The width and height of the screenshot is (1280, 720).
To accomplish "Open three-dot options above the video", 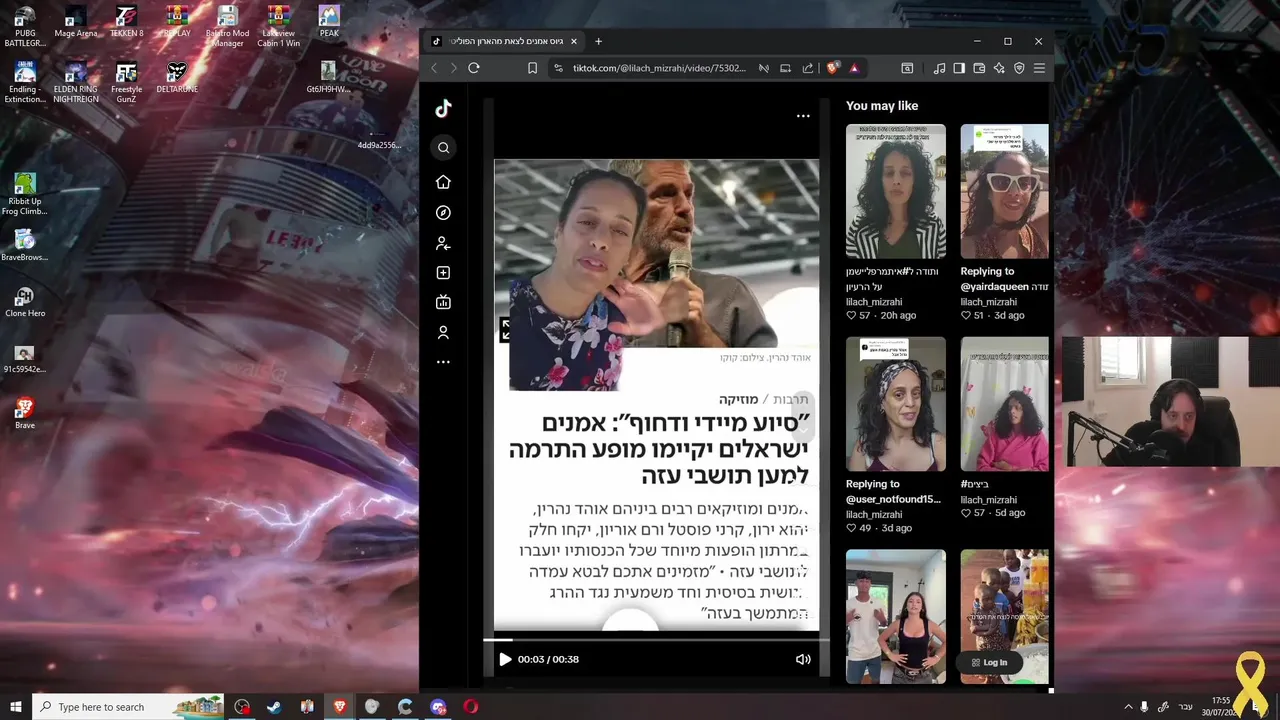I will [x=803, y=116].
